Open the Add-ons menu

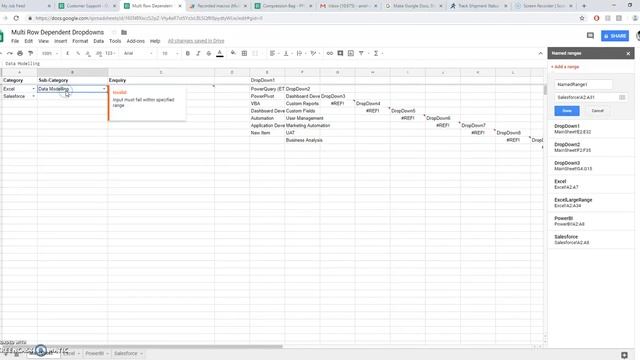[x=136, y=41]
